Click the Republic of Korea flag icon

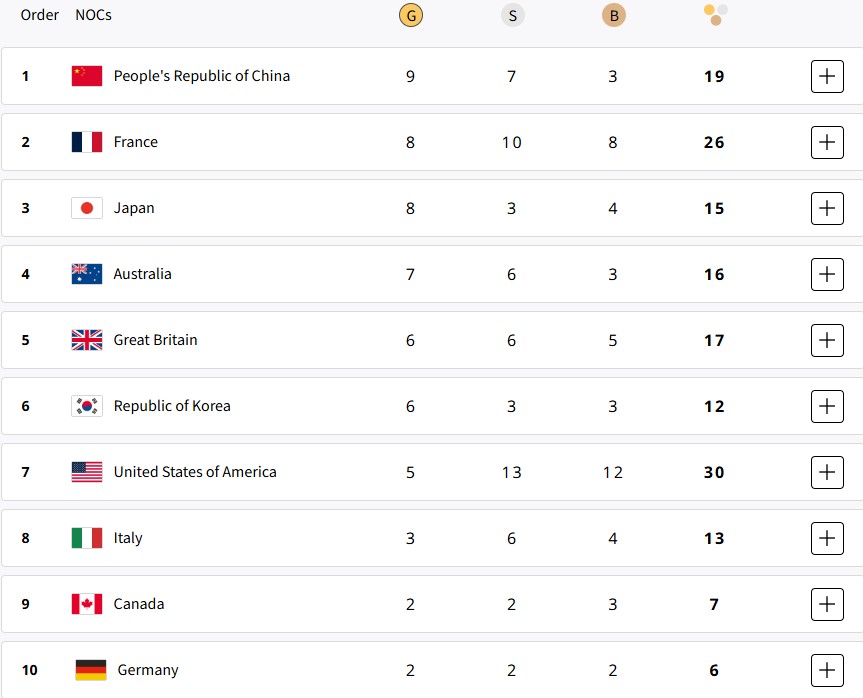pyautogui.click(x=87, y=406)
